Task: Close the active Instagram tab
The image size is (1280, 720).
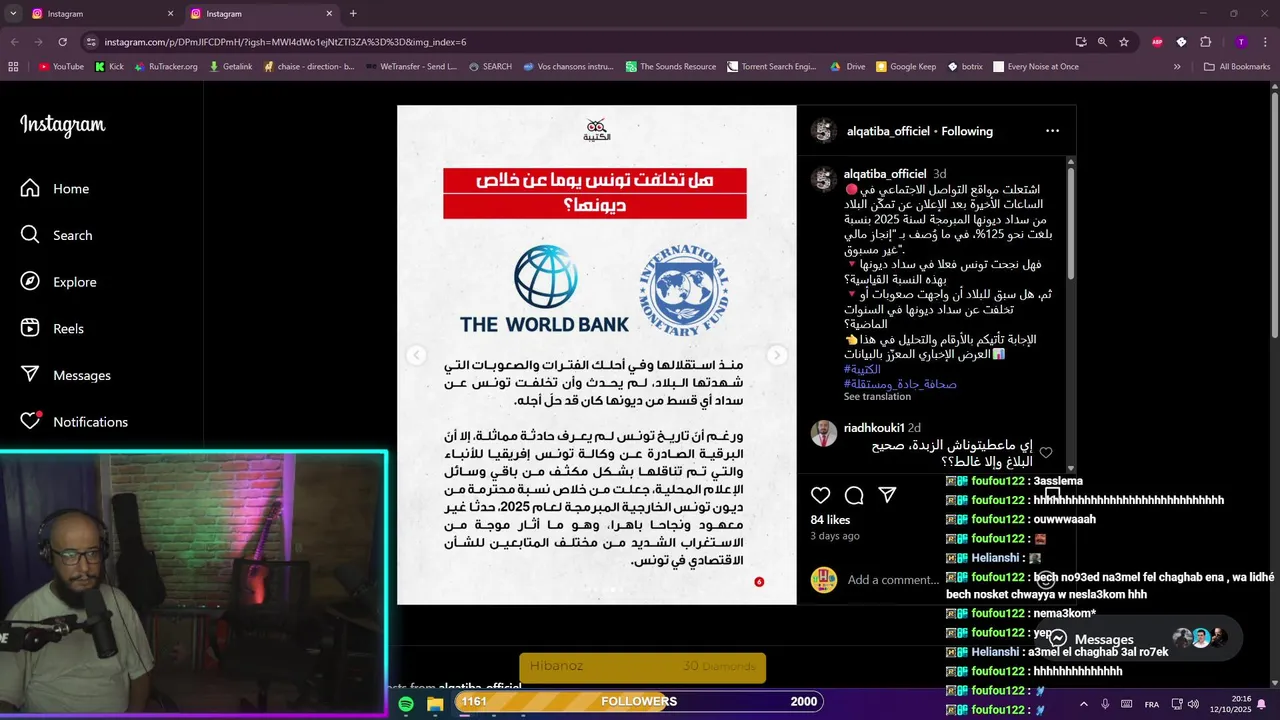Action: coord(329,14)
